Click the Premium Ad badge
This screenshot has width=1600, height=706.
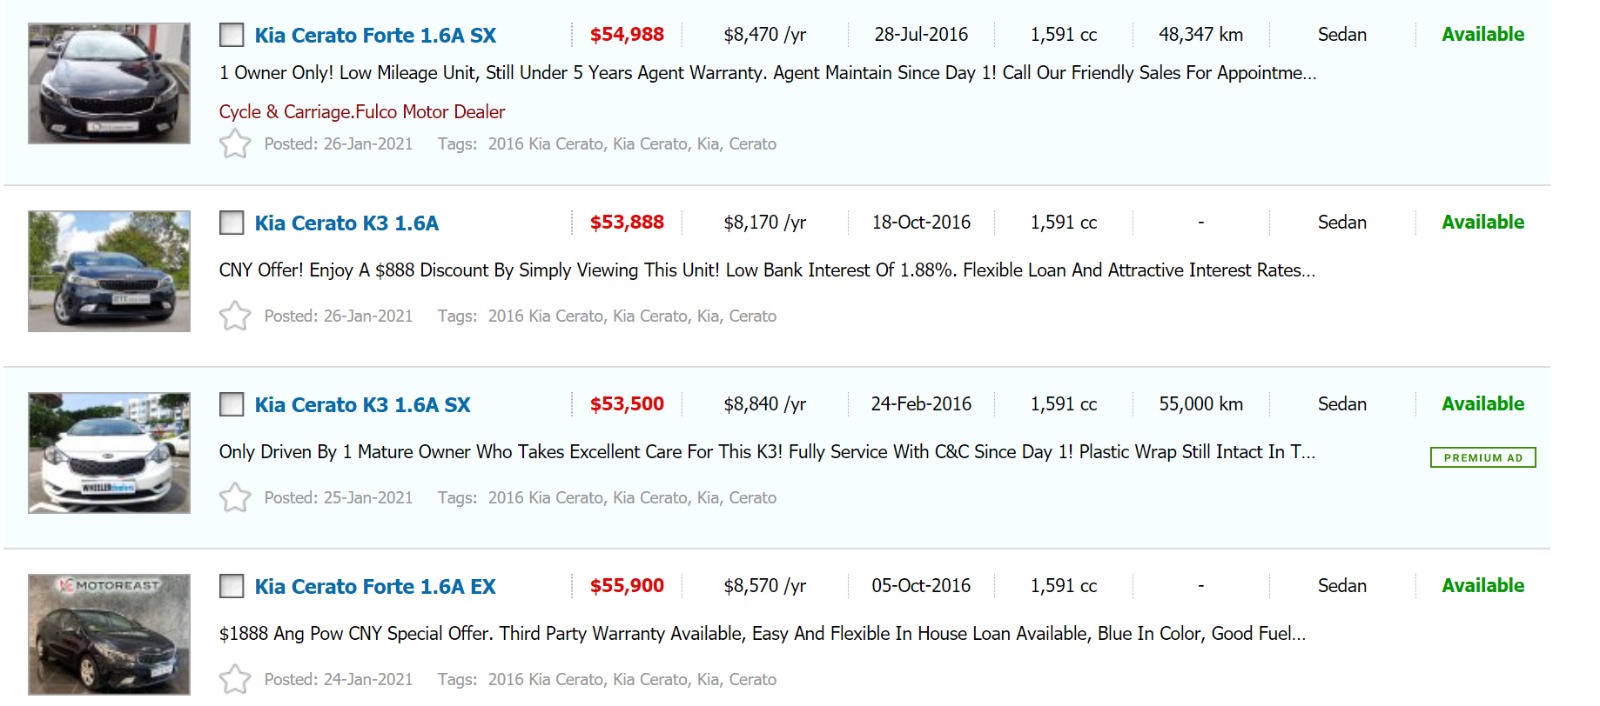(1482, 458)
